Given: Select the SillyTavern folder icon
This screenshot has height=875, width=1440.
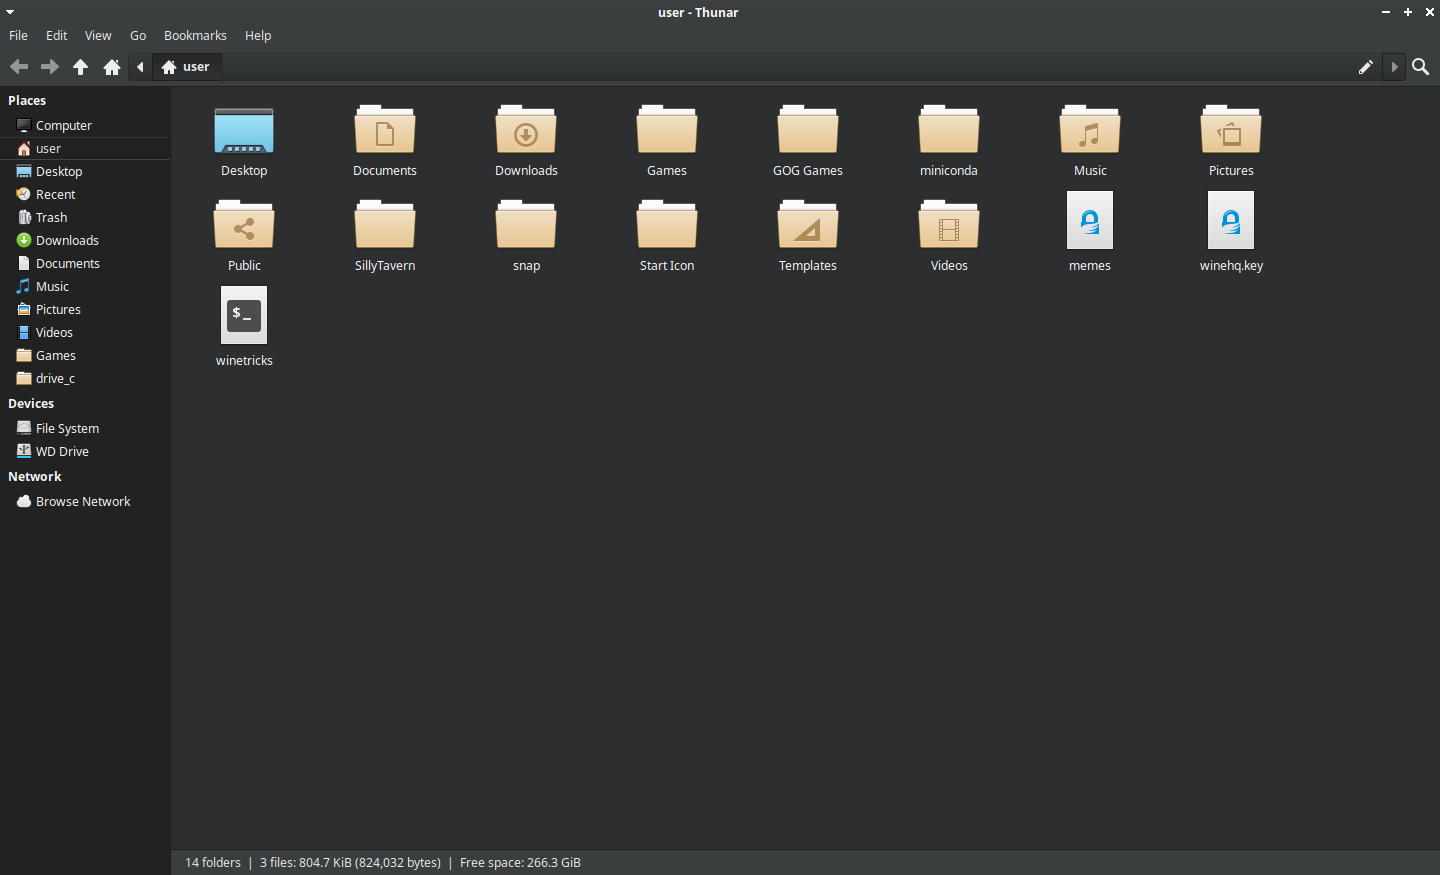Looking at the screenshot, I should pyautogui.click(x=385, y=226).
